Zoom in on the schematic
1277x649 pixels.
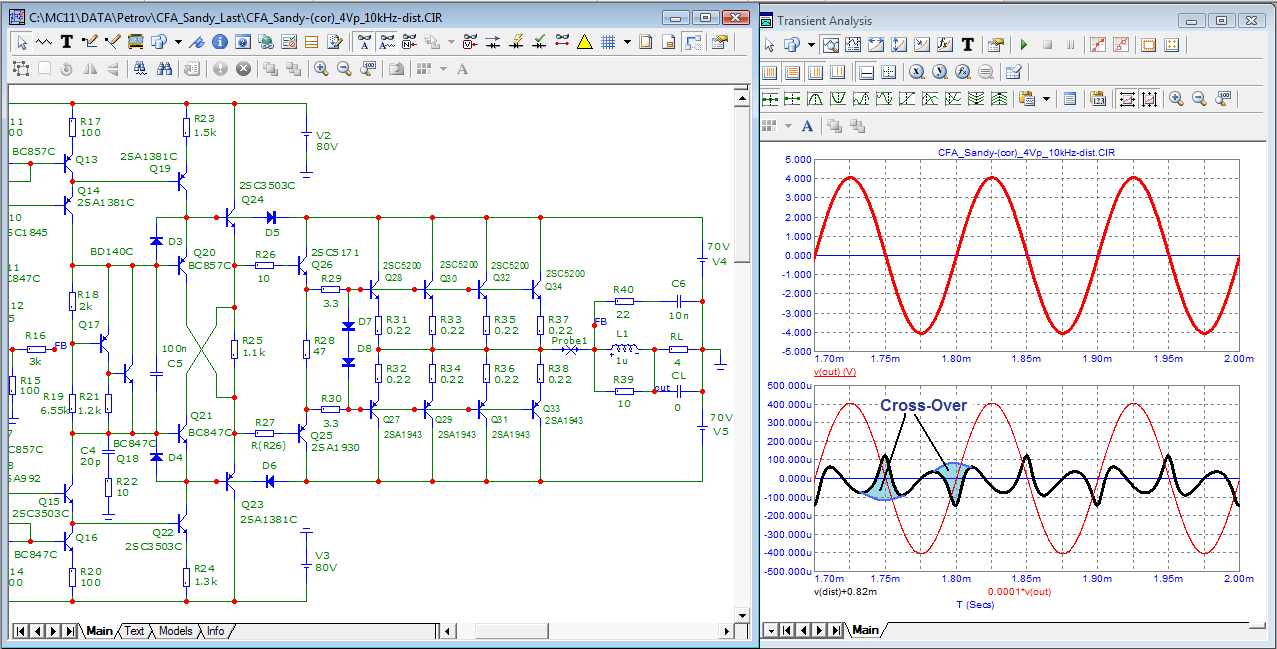321,69
